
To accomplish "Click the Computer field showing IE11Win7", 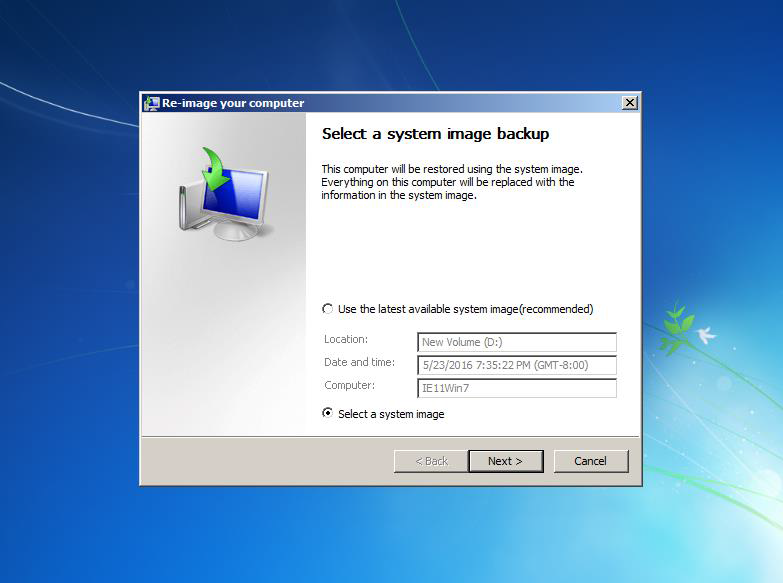I will (x=516, y=388).
